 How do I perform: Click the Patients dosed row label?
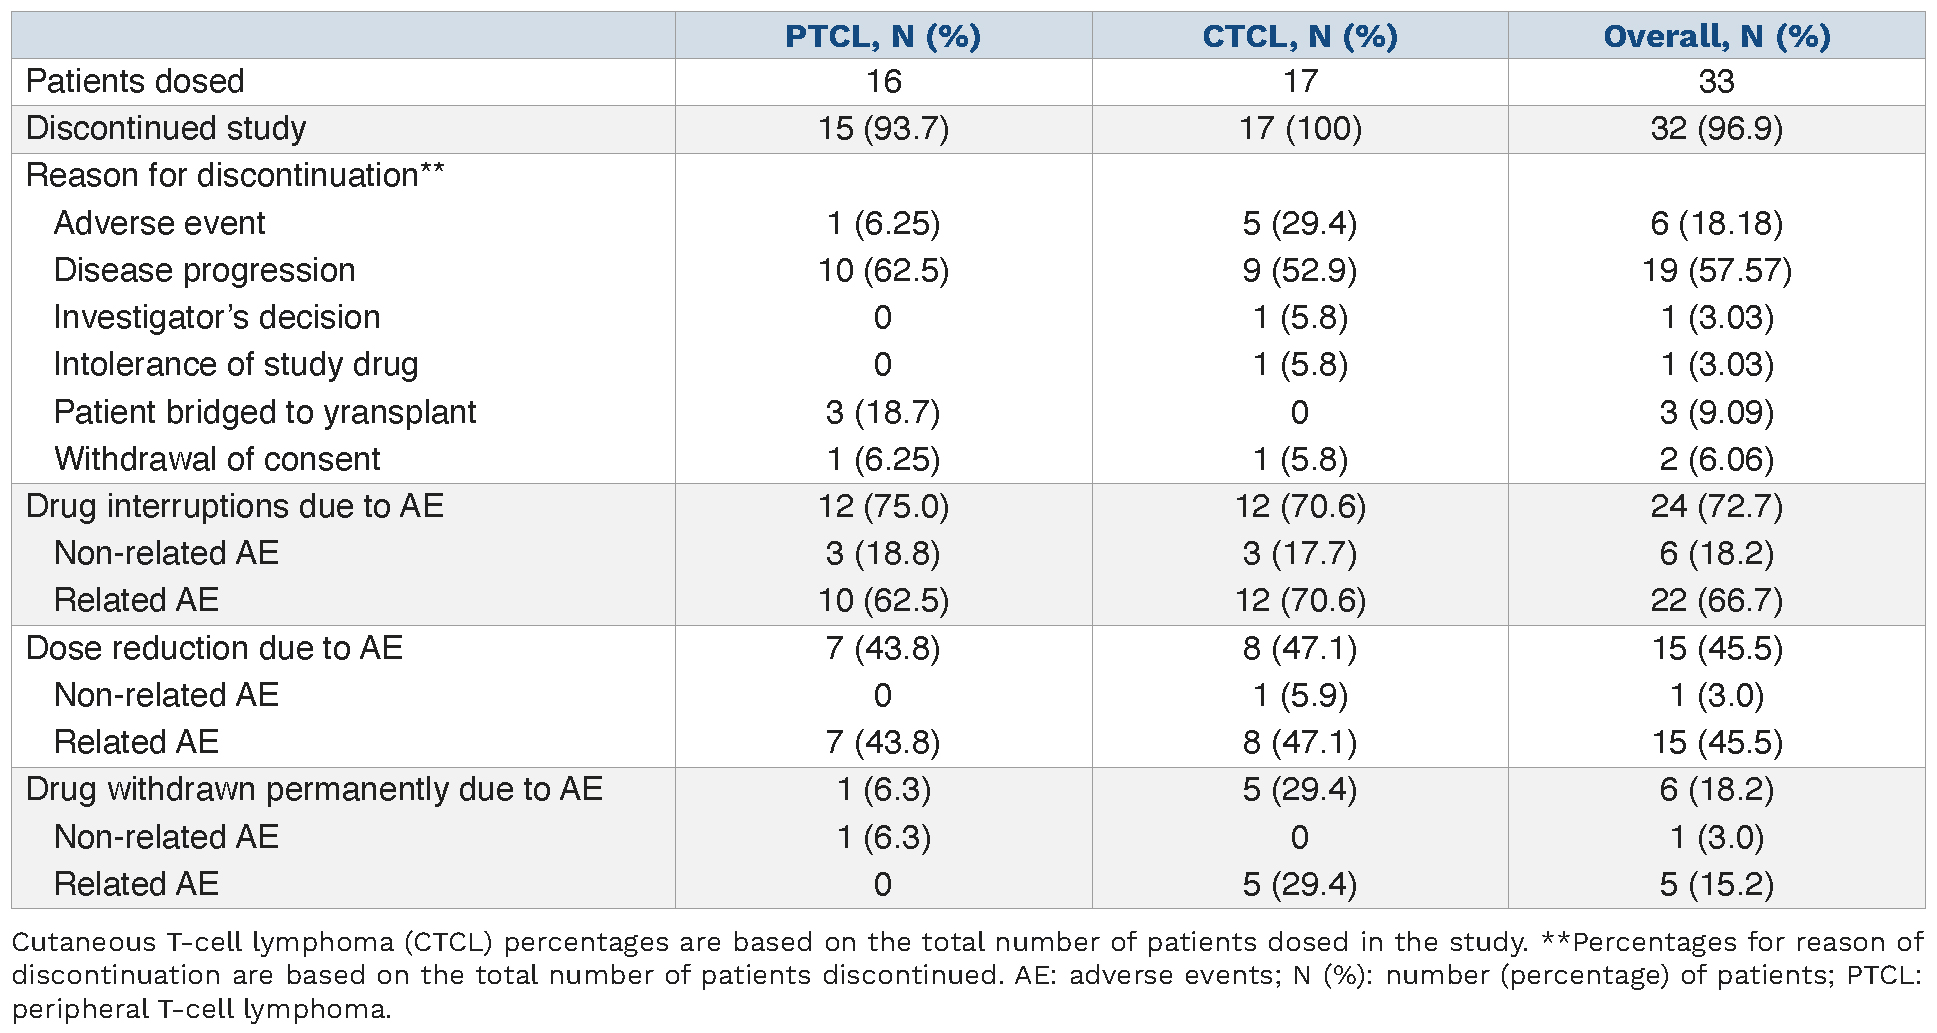click(x=135, y=81)
